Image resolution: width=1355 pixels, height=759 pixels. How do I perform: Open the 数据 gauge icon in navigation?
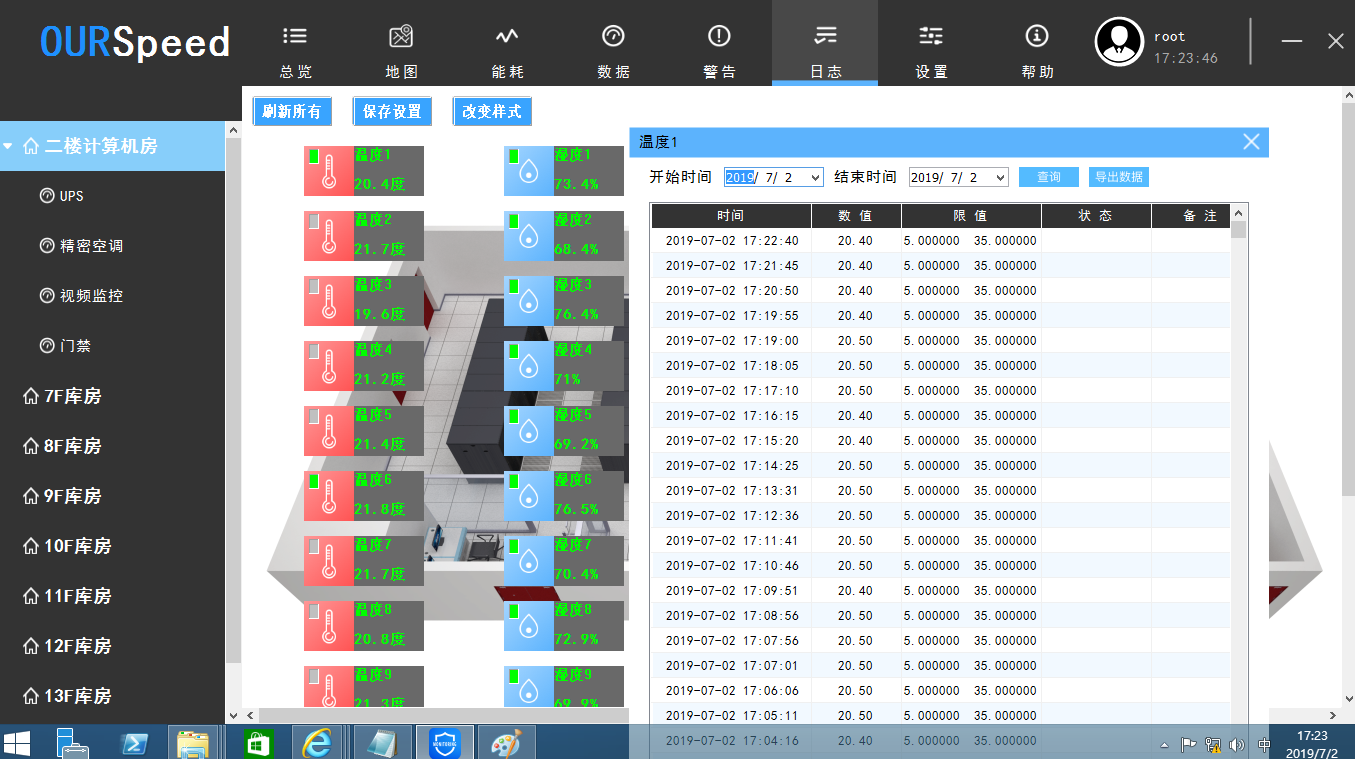click(x=613, y=37)
